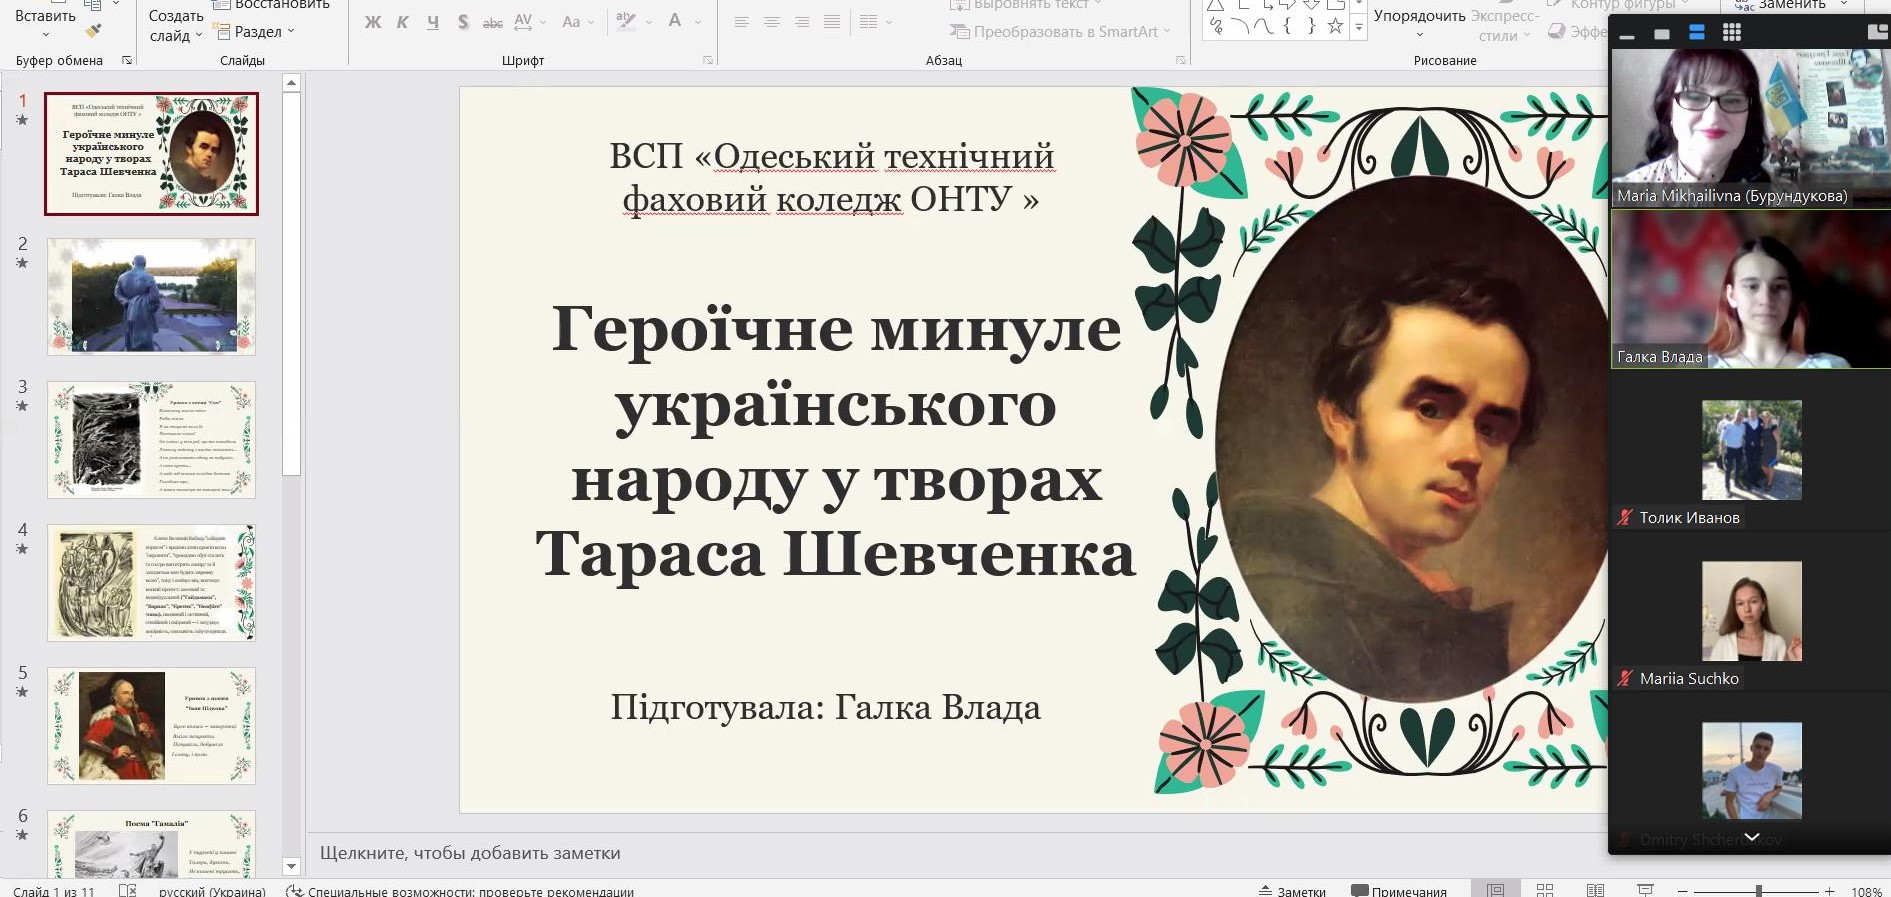Apply strikethrough (abc) formatting
Viewport: 1891px width, 897px height.
493,22
